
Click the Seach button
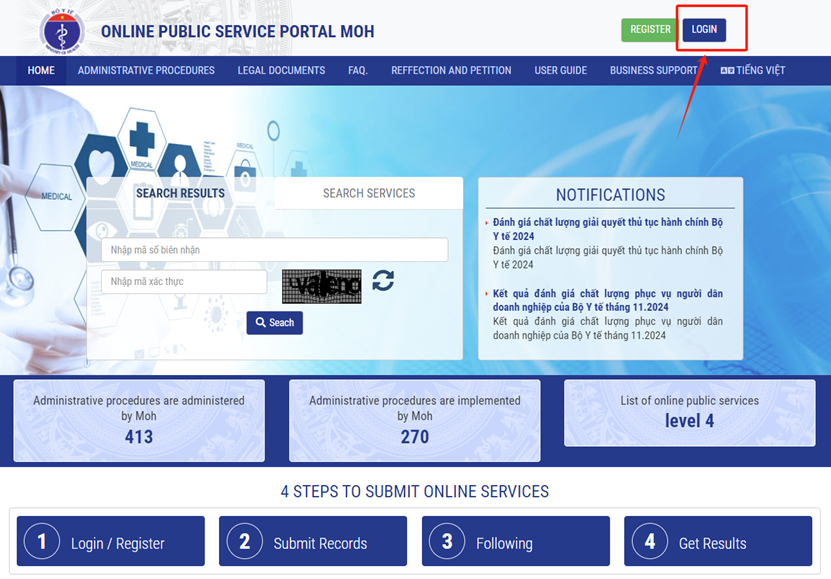(275, 323)
